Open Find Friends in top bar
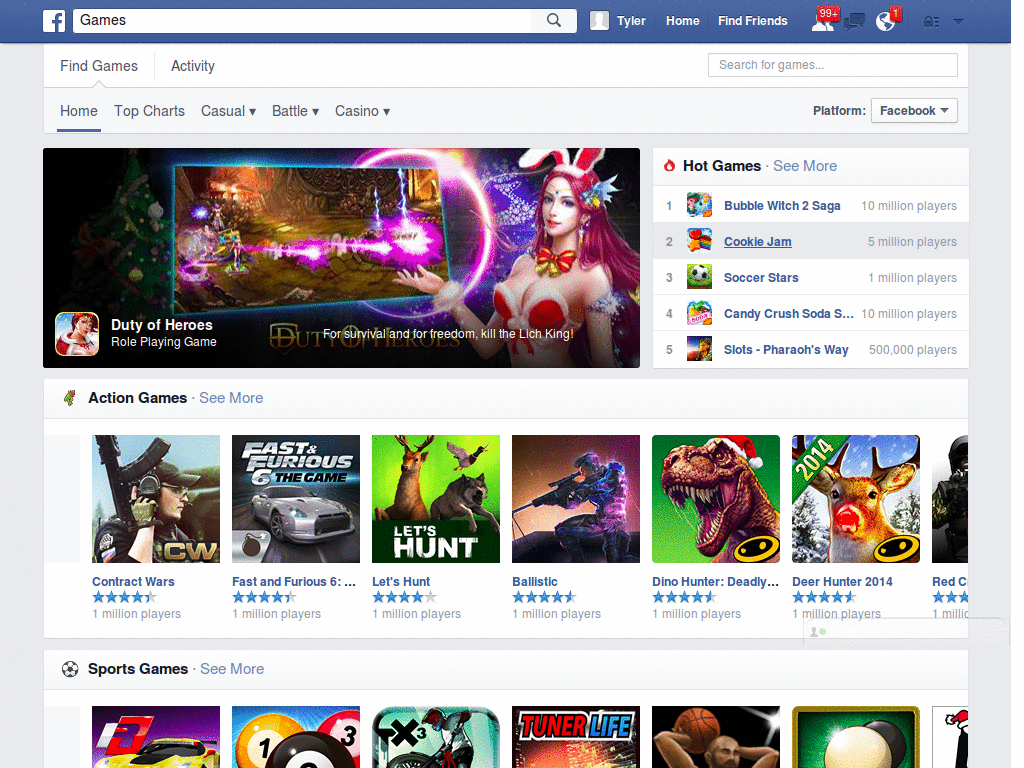Screen dimensions: 1024x768 click(x=752, y=21)
